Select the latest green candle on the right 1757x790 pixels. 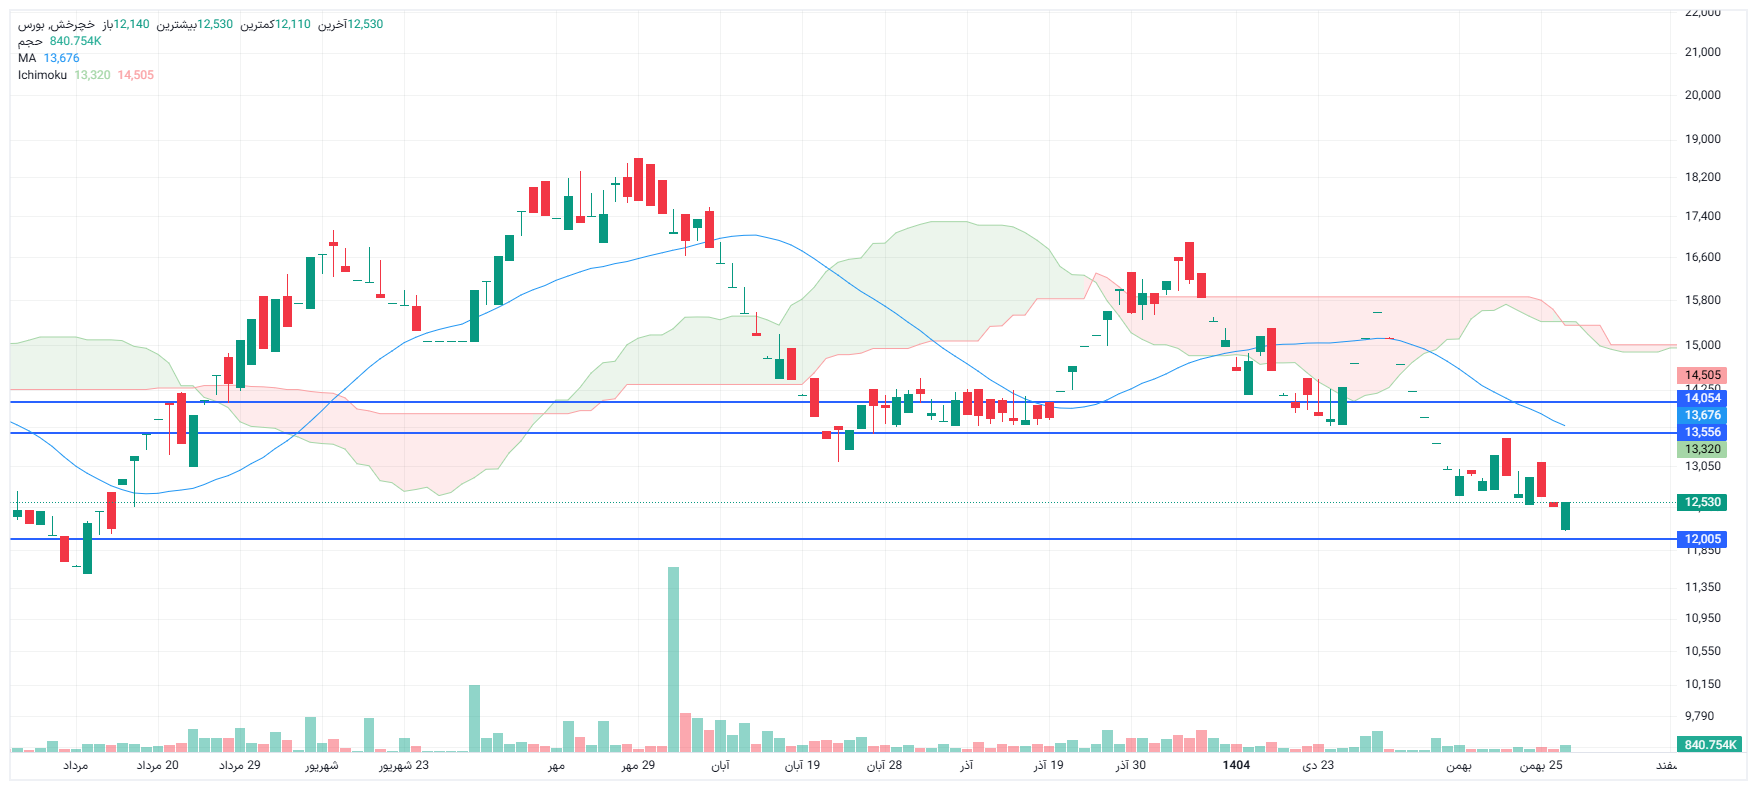point(1565,516)
